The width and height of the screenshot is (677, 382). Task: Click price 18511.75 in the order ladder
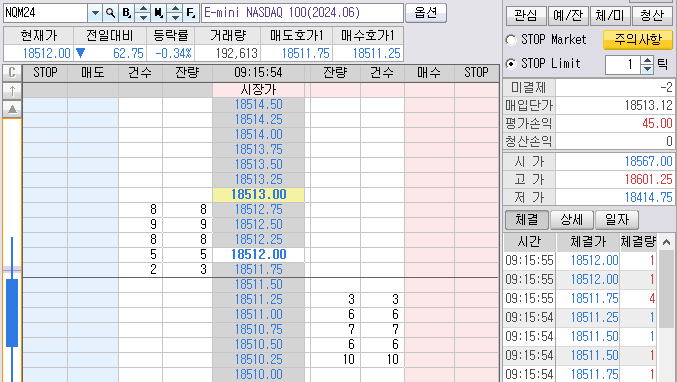click(258, 270)
